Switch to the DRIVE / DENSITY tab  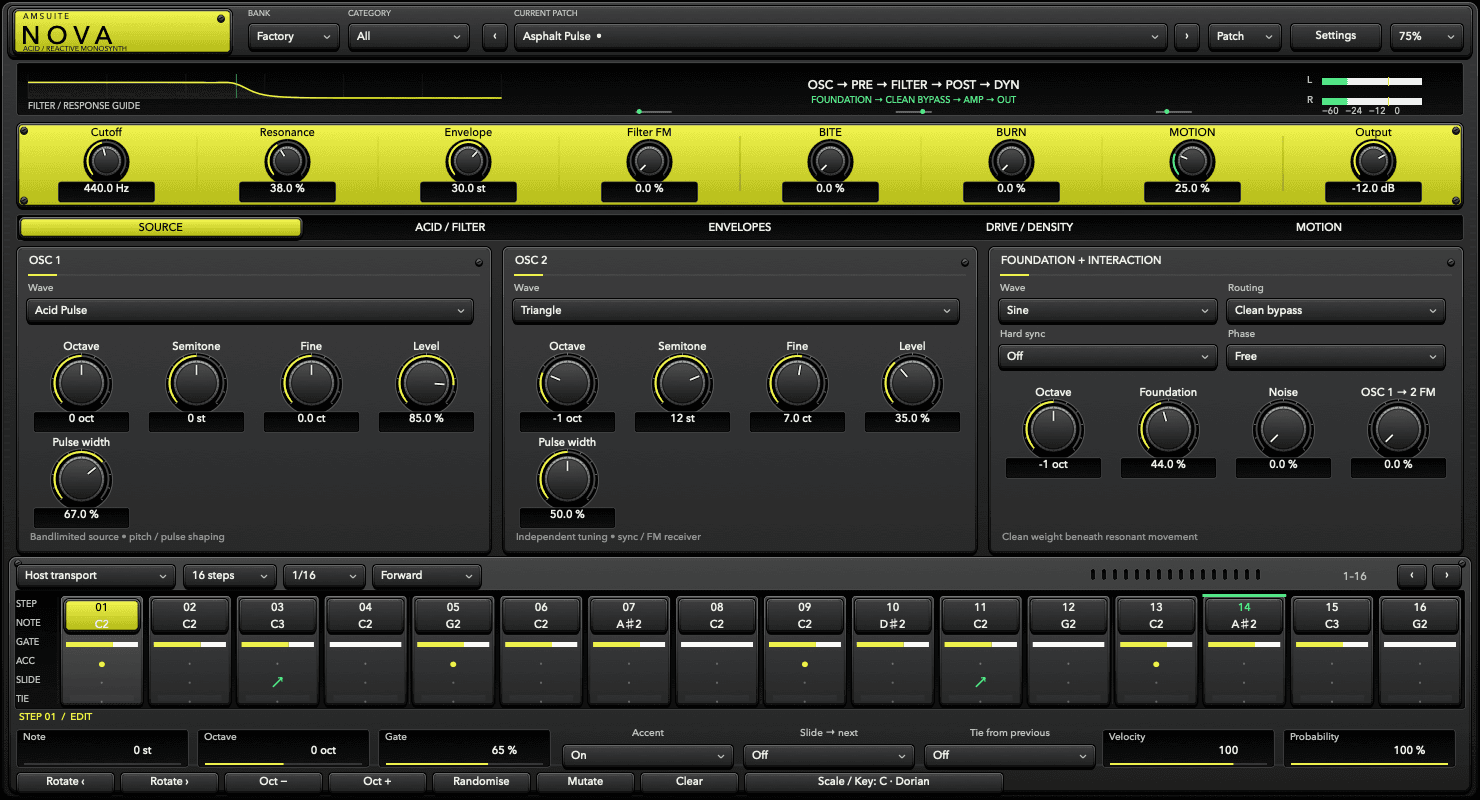point(1029,227)
